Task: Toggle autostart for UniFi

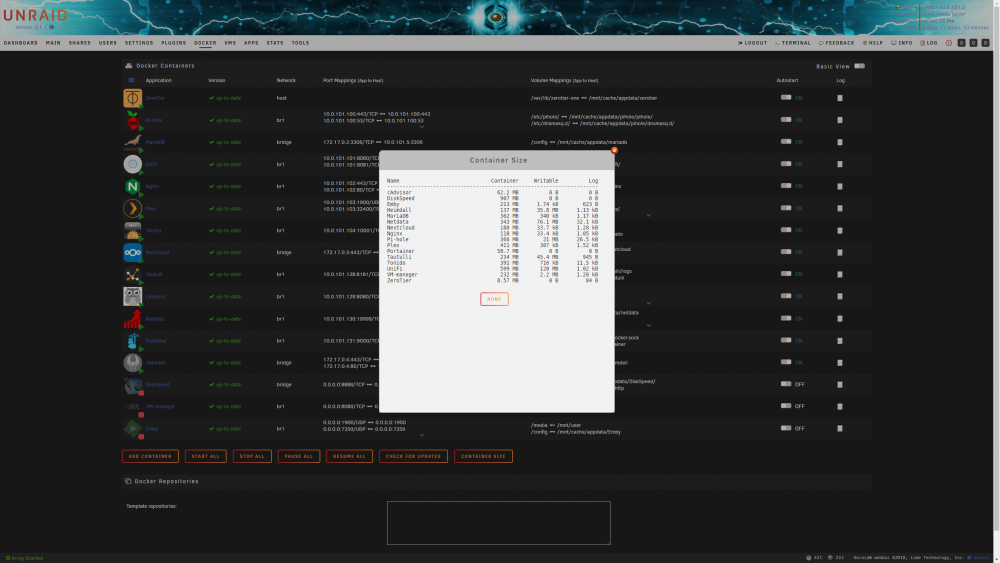Action: pyautogui.click(x=786, y=163)
